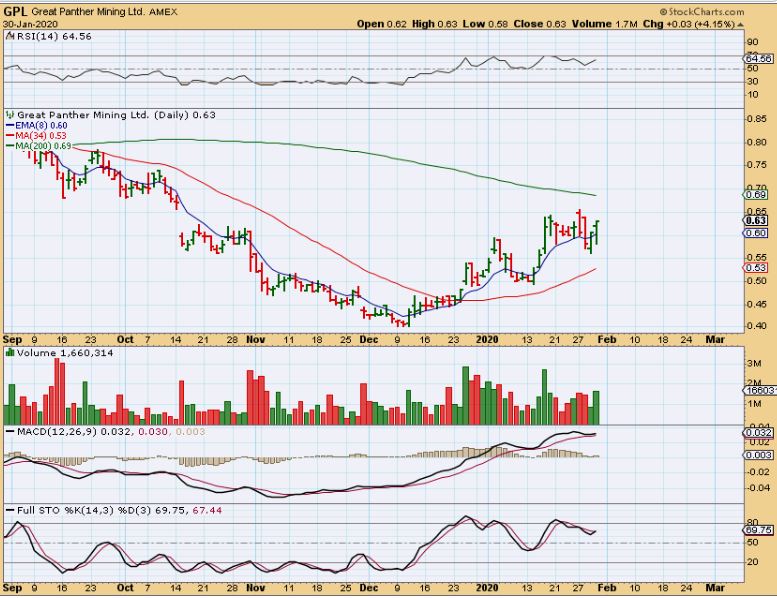Click the bar icon beside Volume 1,660,314
Viewport: 777px width, 598px height.
coord(10,353)
